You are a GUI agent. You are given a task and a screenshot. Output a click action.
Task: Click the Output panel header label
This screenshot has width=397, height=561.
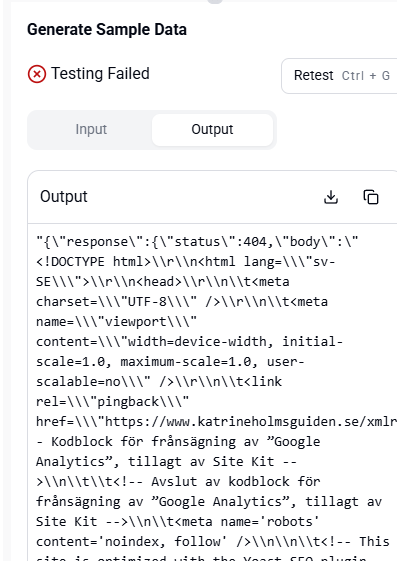(64, 196)
